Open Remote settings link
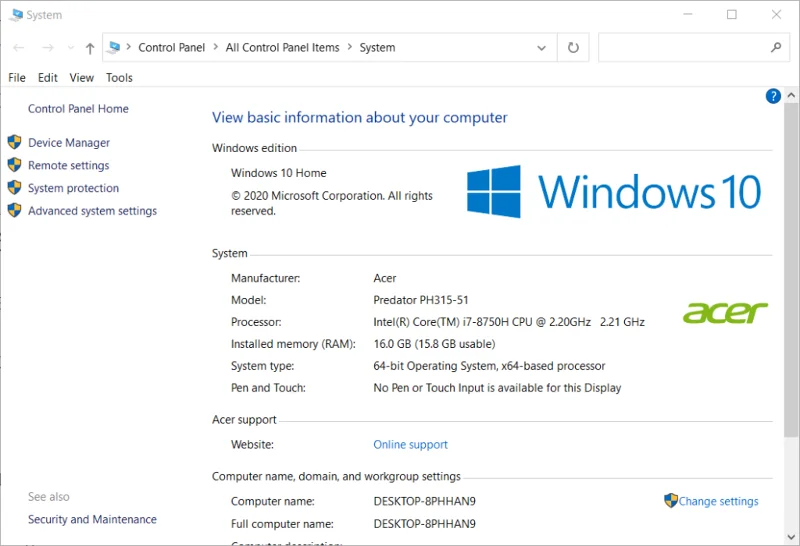The image size is (800, 546). tap(68, 165)
